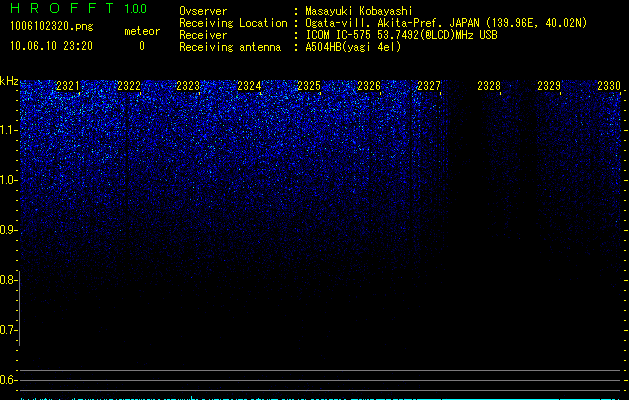The height and width of the screenshot is (400, 629).
Task: Click the 2326 time marker
Action: coord(369,86)
